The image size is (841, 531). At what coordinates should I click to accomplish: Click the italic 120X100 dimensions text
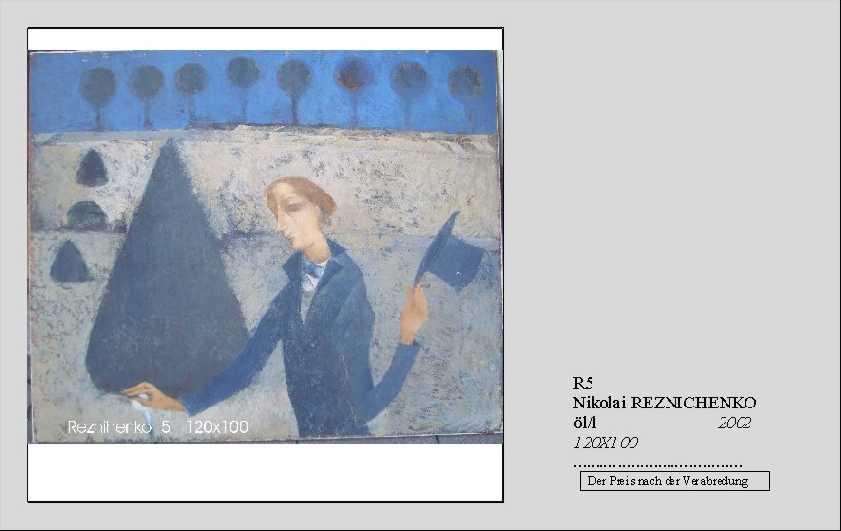(605, 442)
